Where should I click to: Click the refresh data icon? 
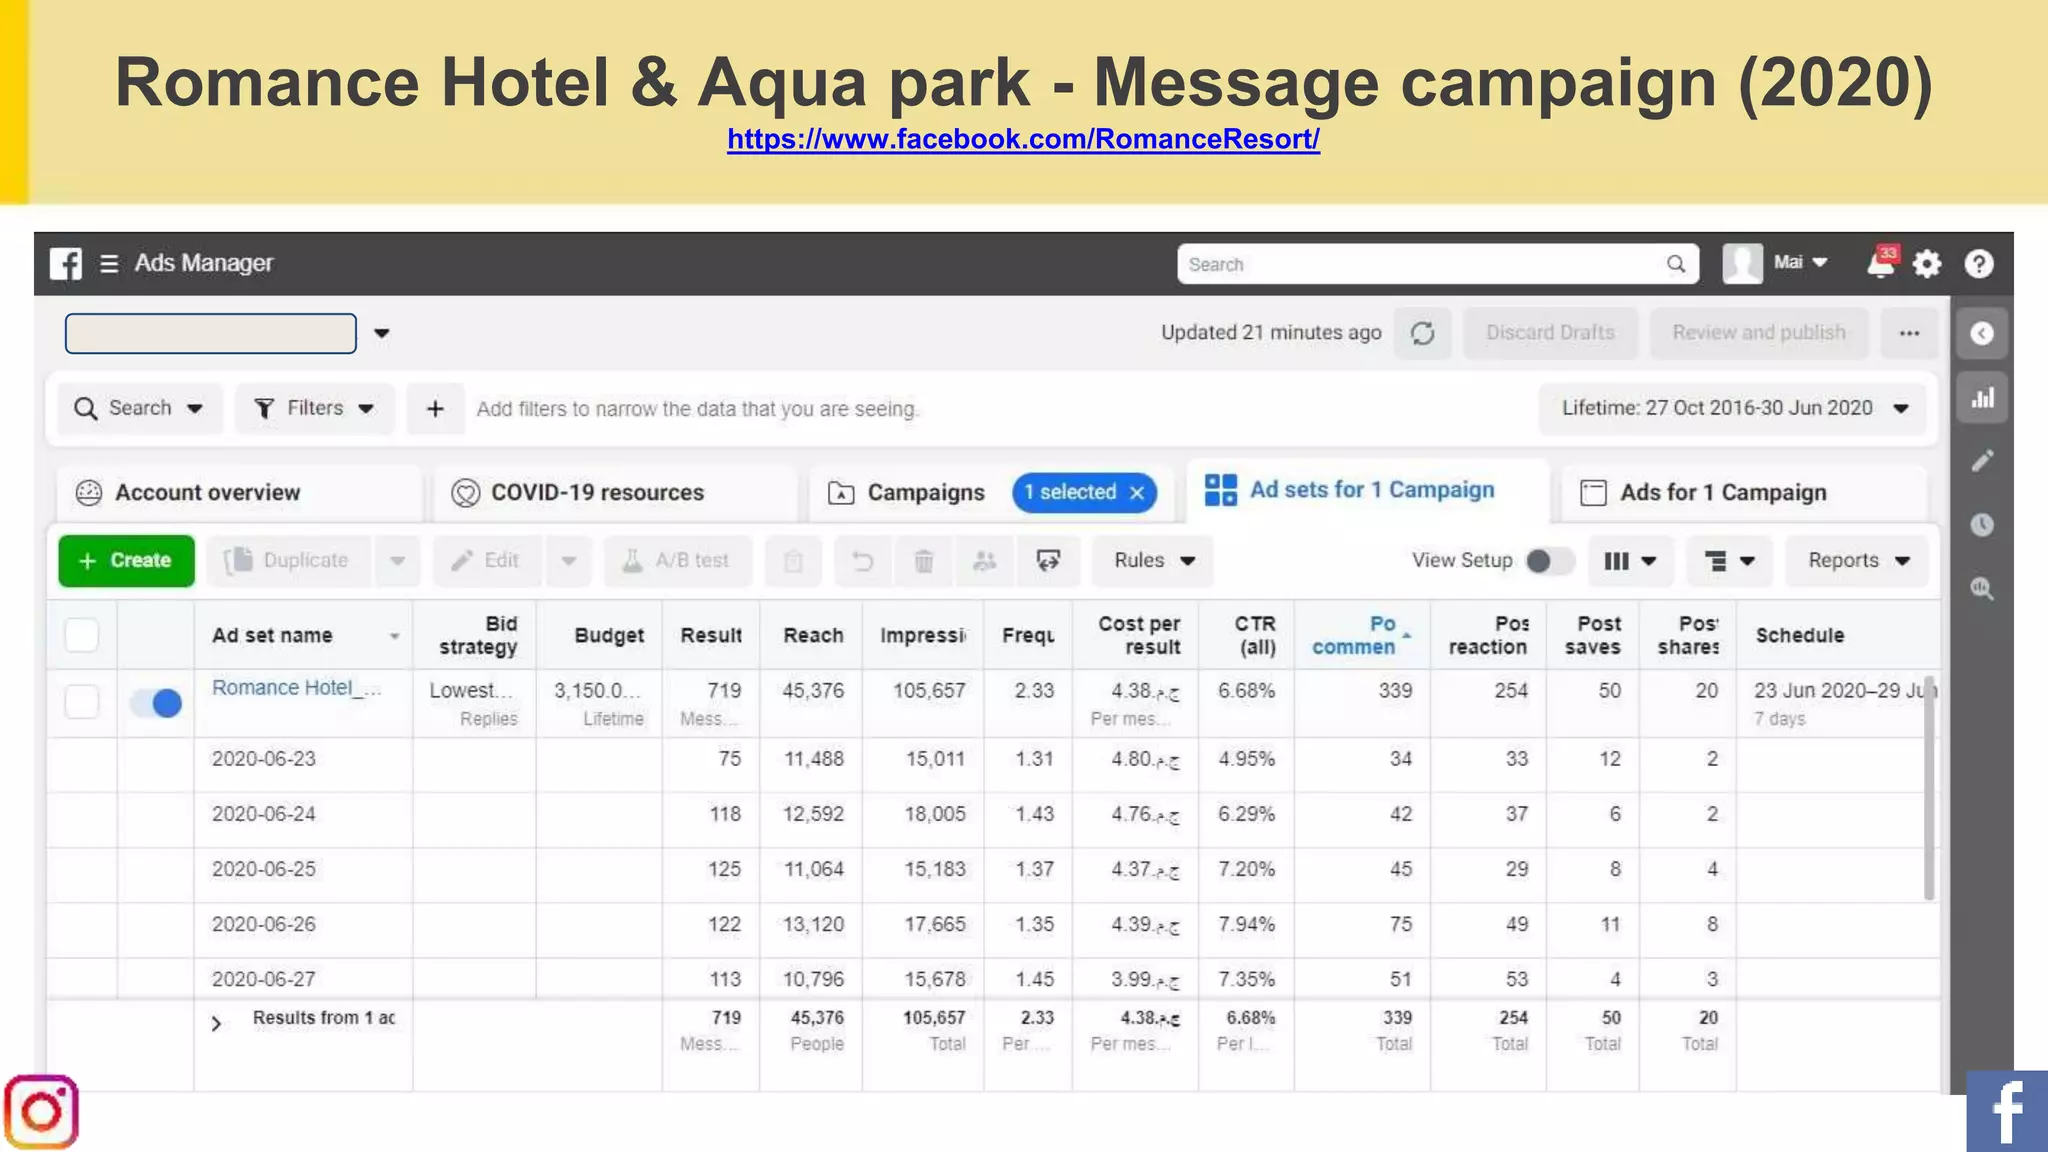1422,333
